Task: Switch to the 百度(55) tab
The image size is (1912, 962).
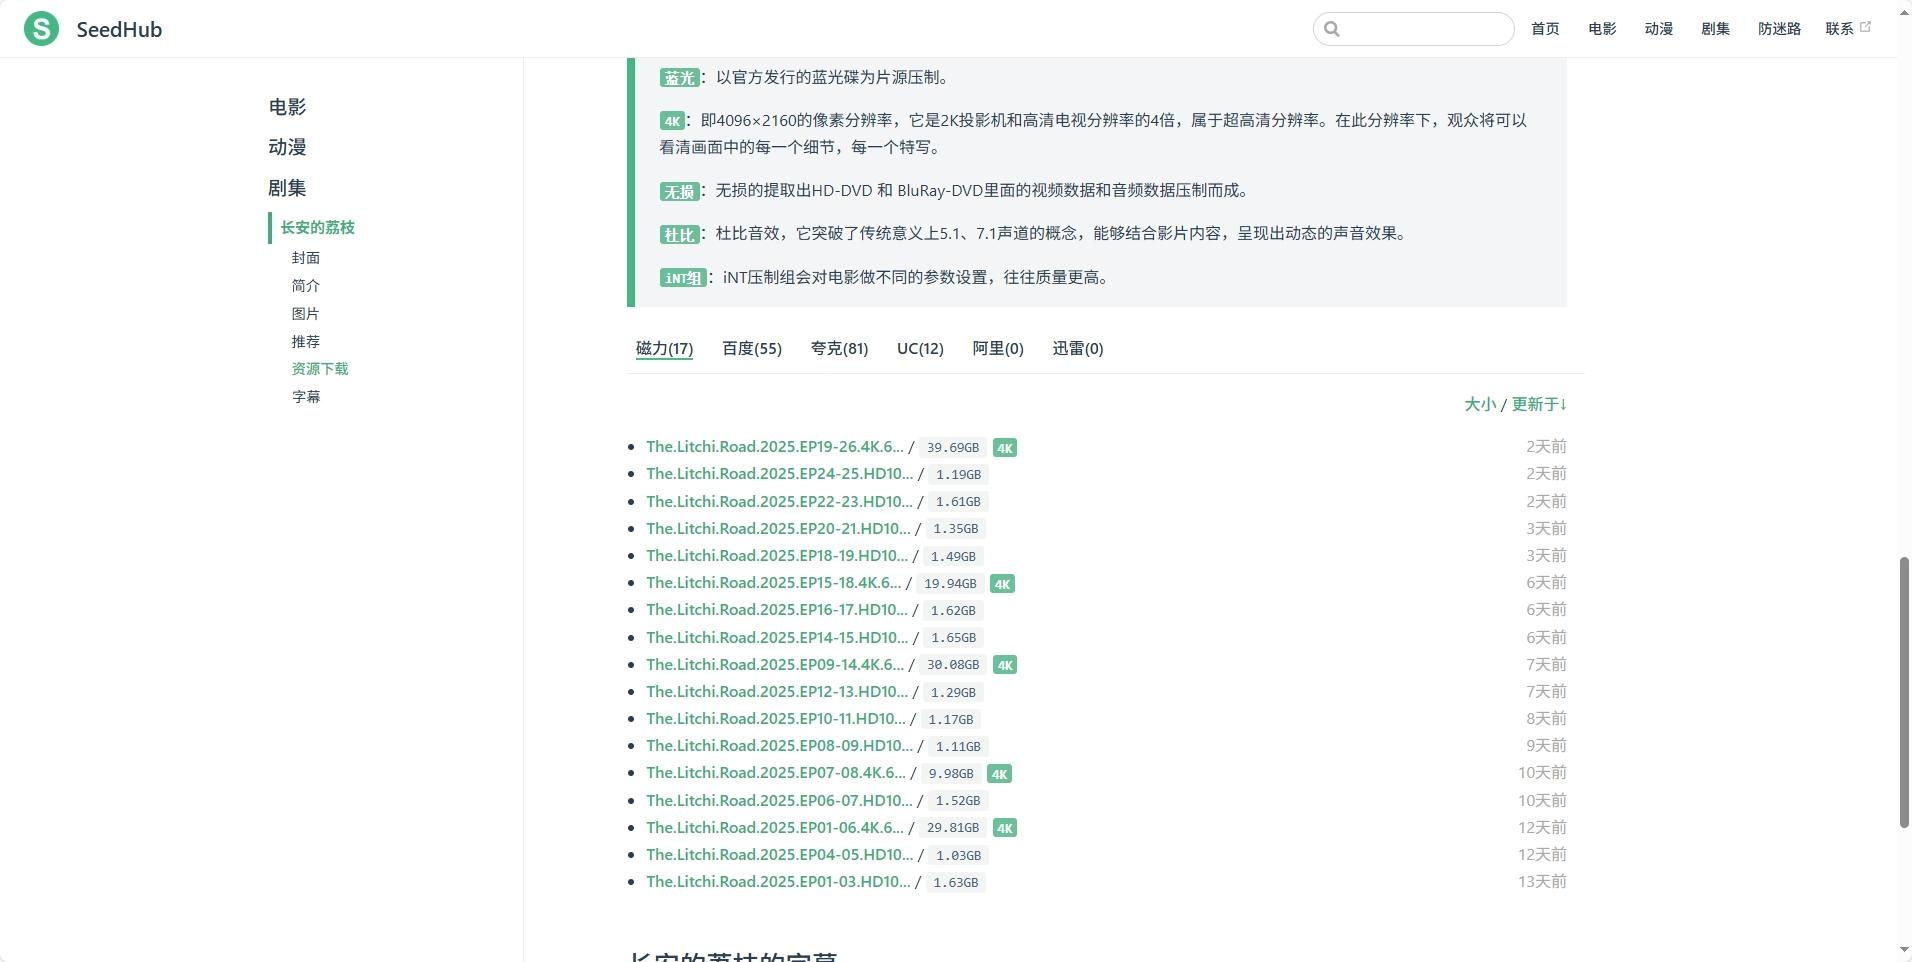Action: click(750, 349)
